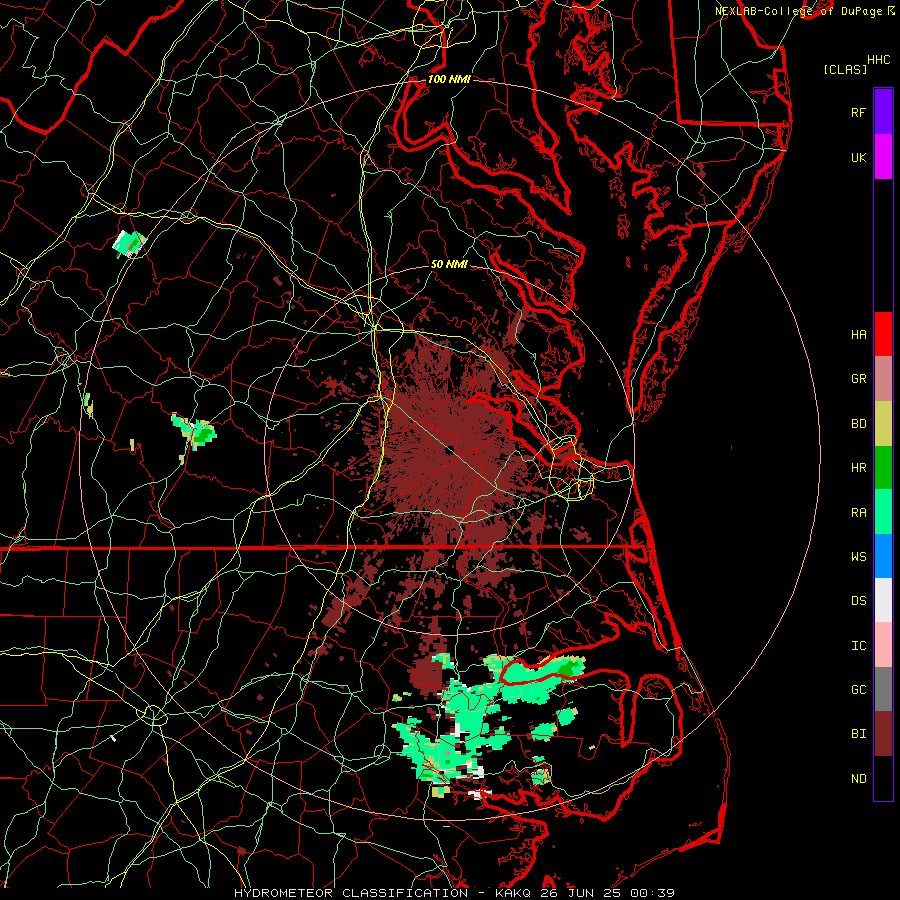Click the "HHC" product code text

click(x=878, y=60)
